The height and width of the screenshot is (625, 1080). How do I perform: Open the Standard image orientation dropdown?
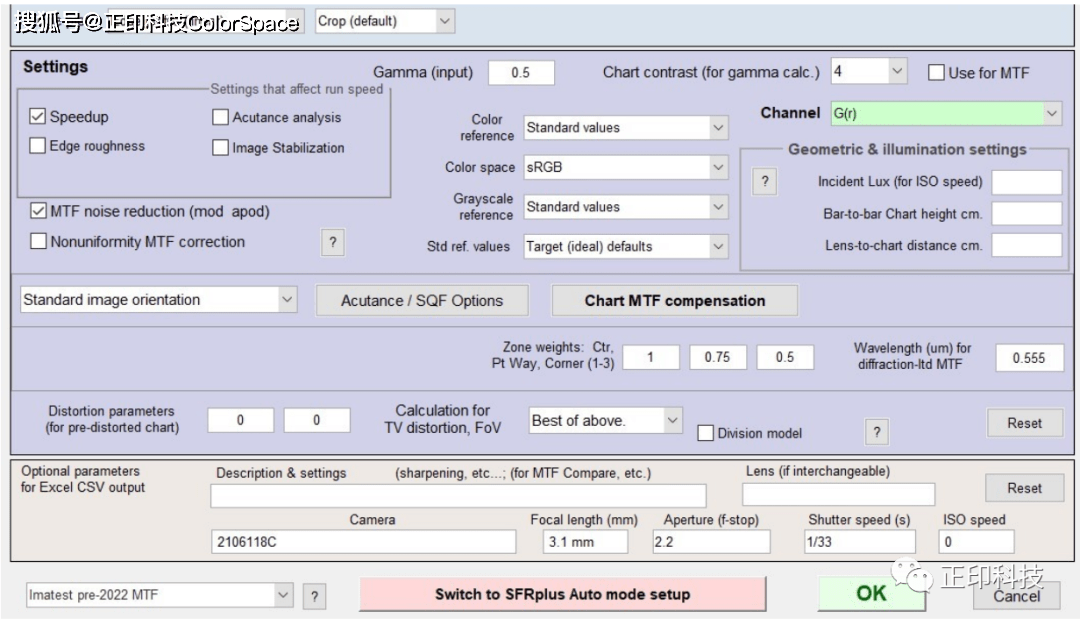tap(159, 300)
